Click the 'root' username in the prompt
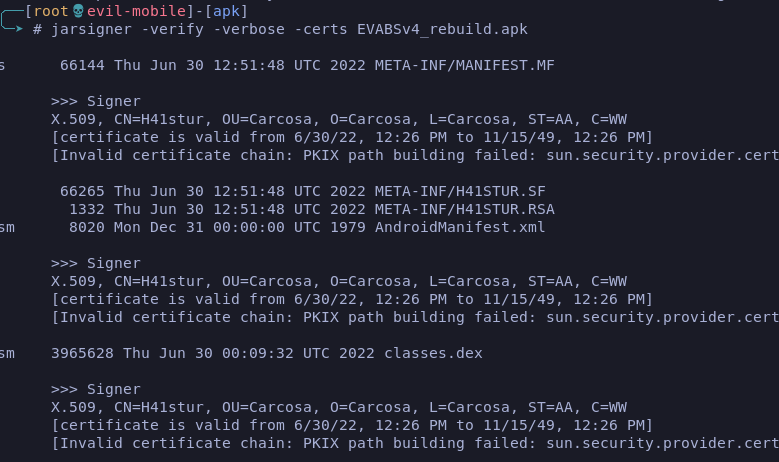779x462 pixels. (50, 10)
